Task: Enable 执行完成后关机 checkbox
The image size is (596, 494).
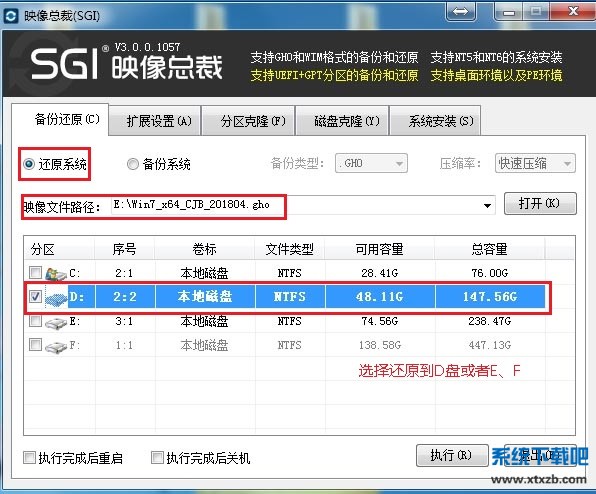Action: [x=157, y=458]
